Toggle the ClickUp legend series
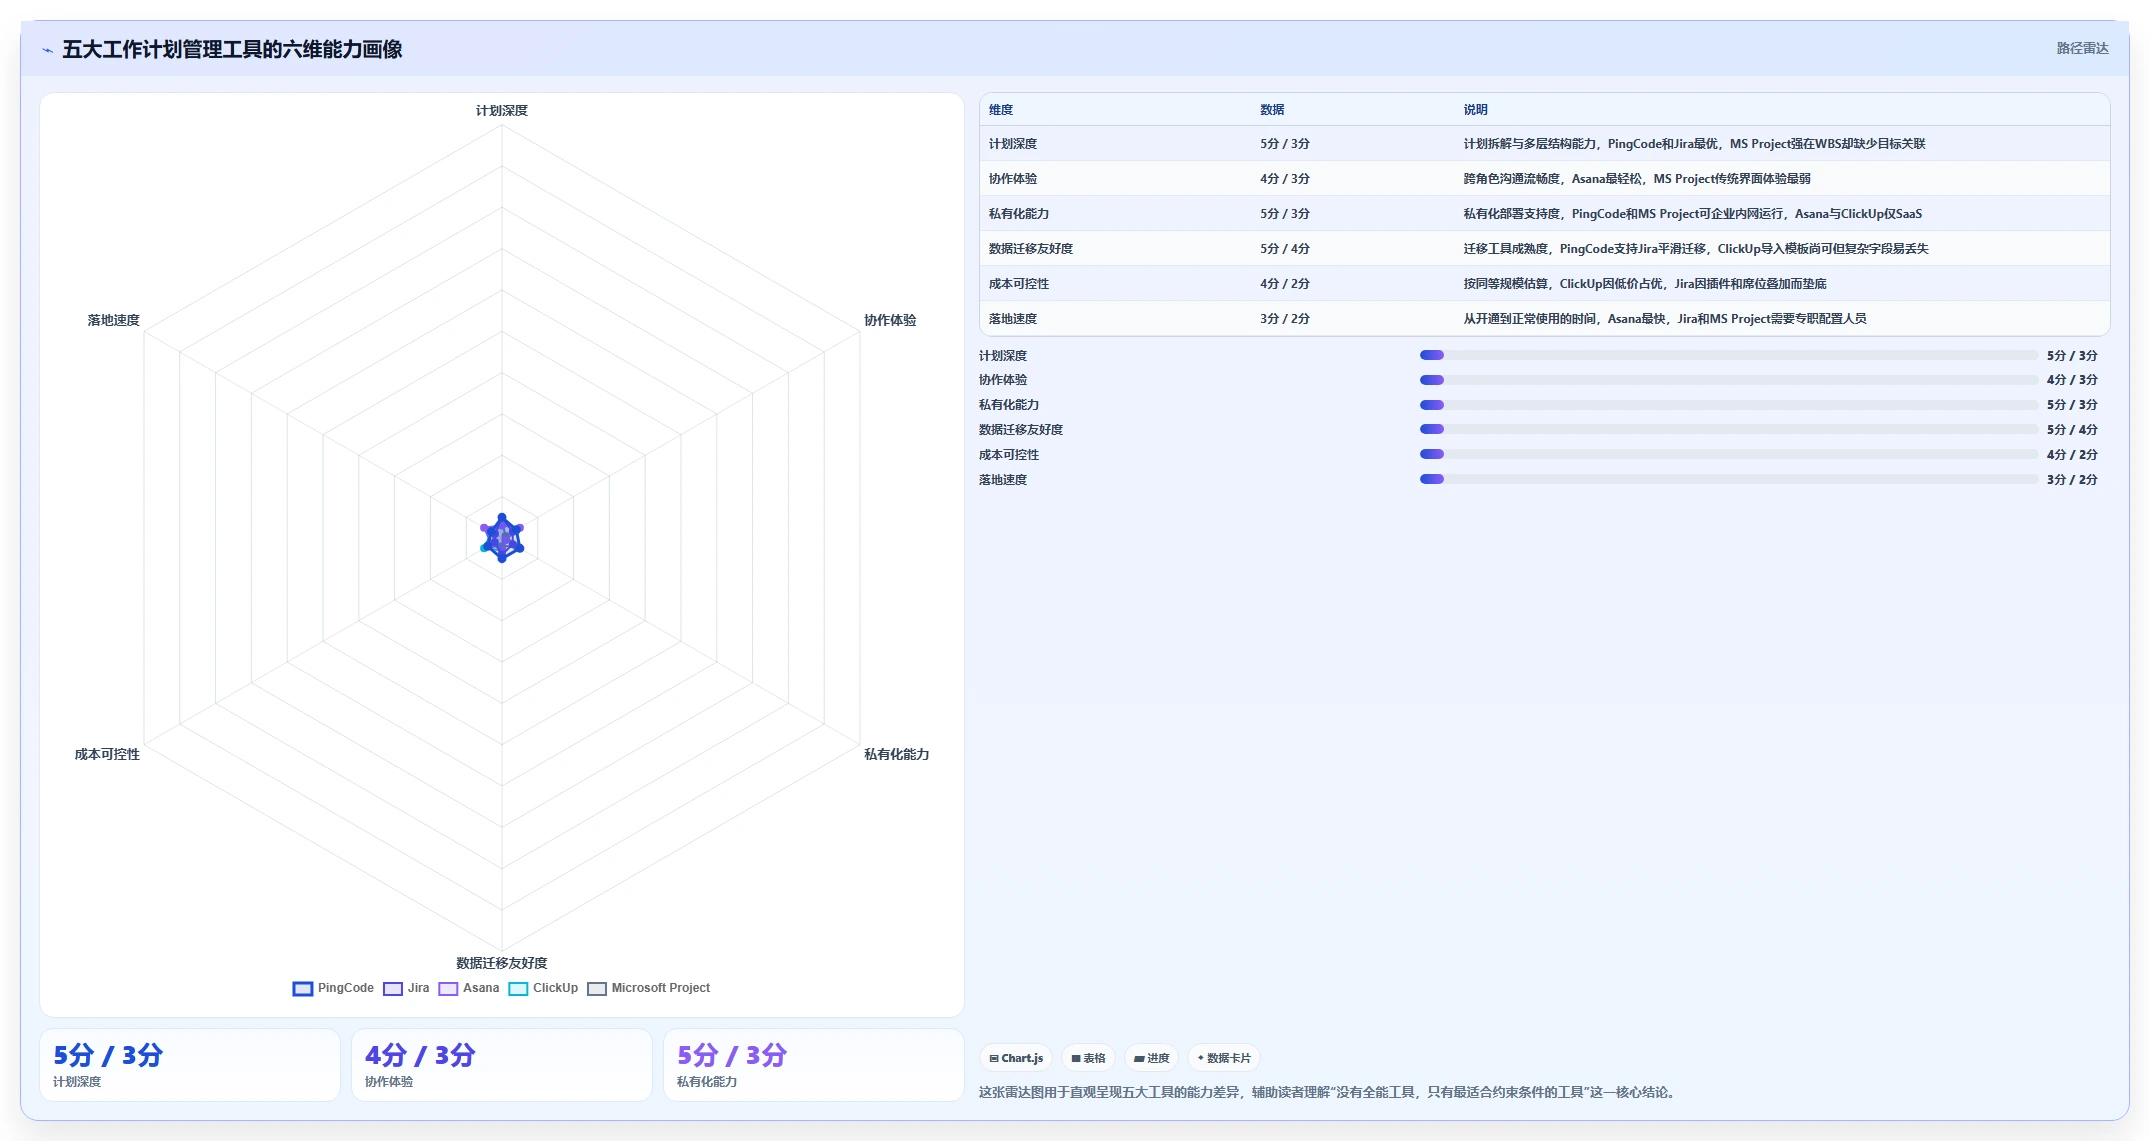This screenshot has height=1141, width=2150. [543, 988]
